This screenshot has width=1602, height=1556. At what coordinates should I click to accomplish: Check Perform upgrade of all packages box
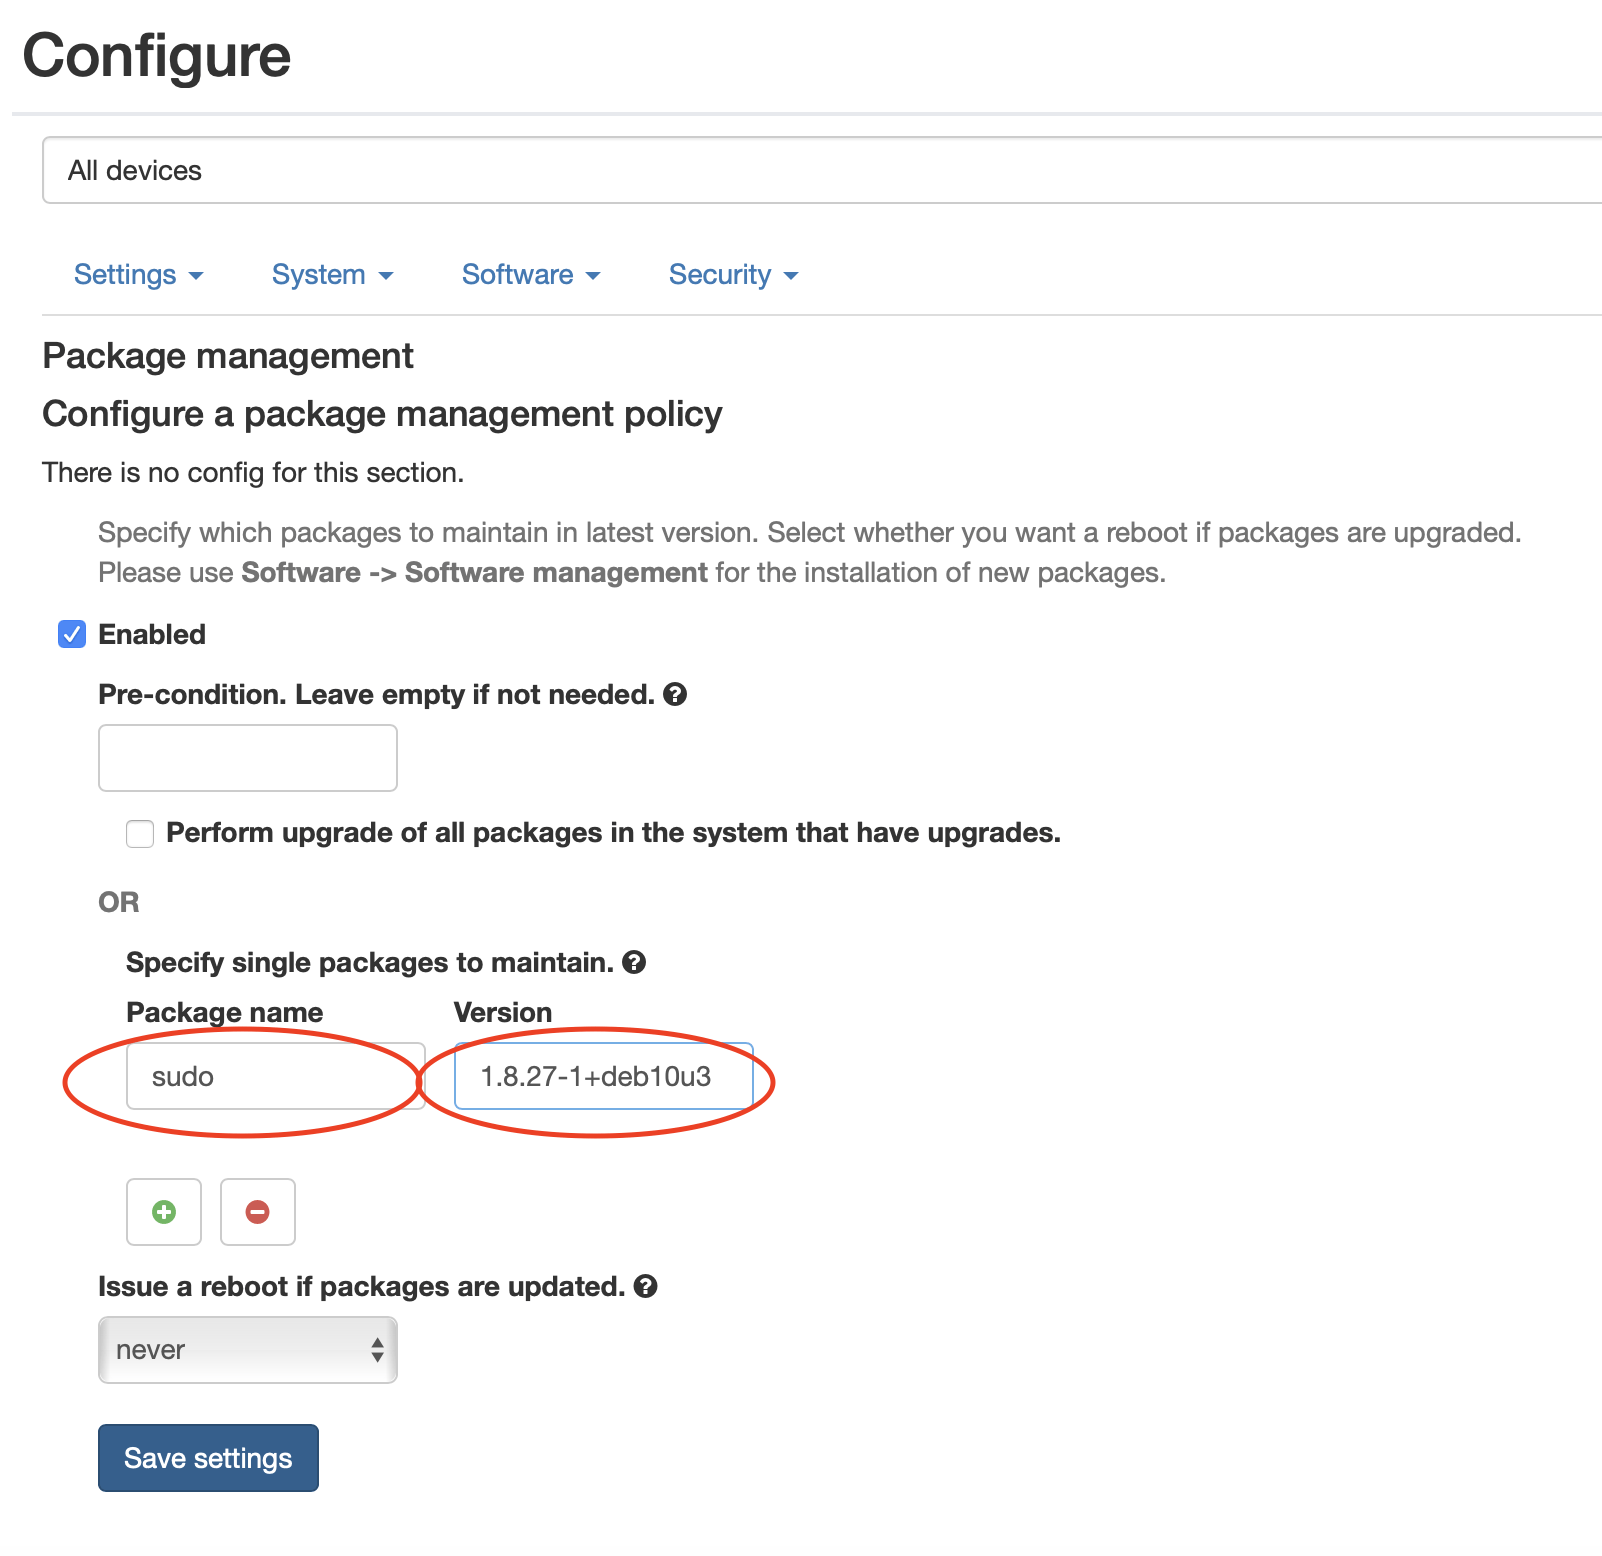pos(140,833)
